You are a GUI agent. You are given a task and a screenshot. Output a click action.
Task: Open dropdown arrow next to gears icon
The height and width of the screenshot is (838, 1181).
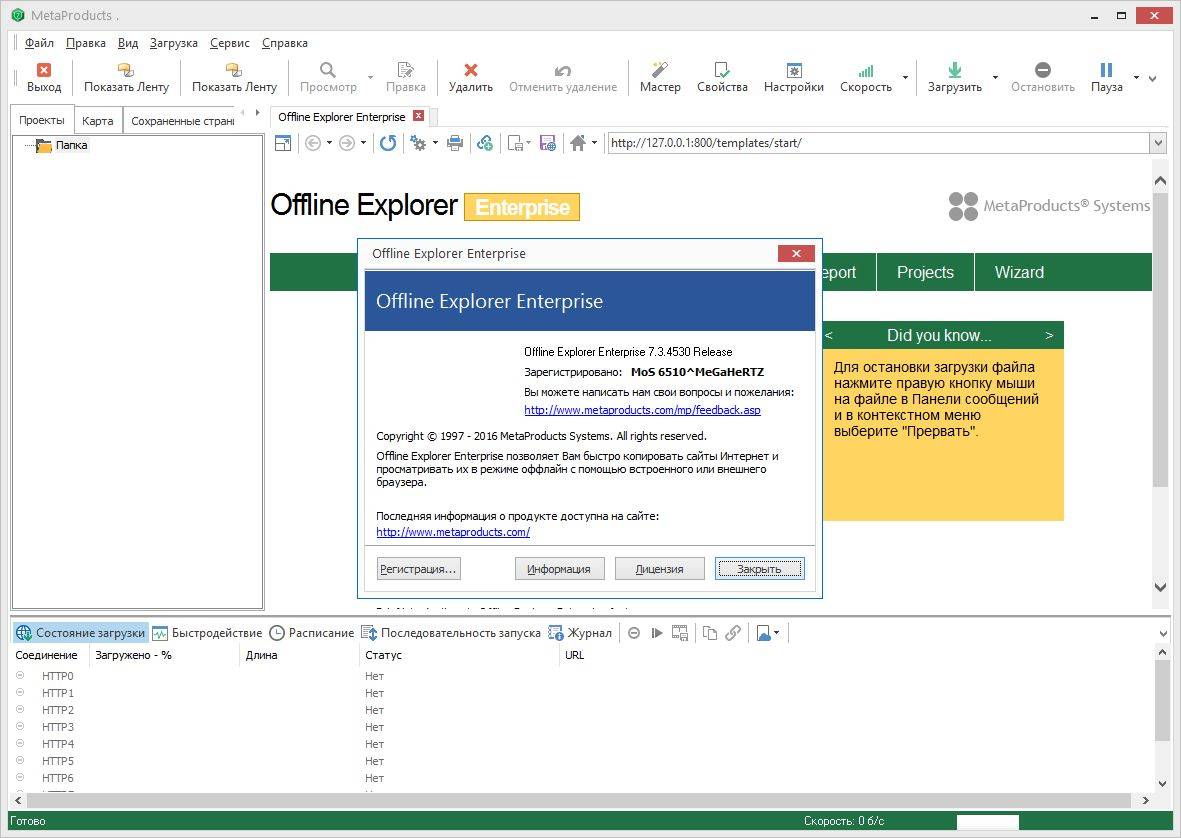435,143
